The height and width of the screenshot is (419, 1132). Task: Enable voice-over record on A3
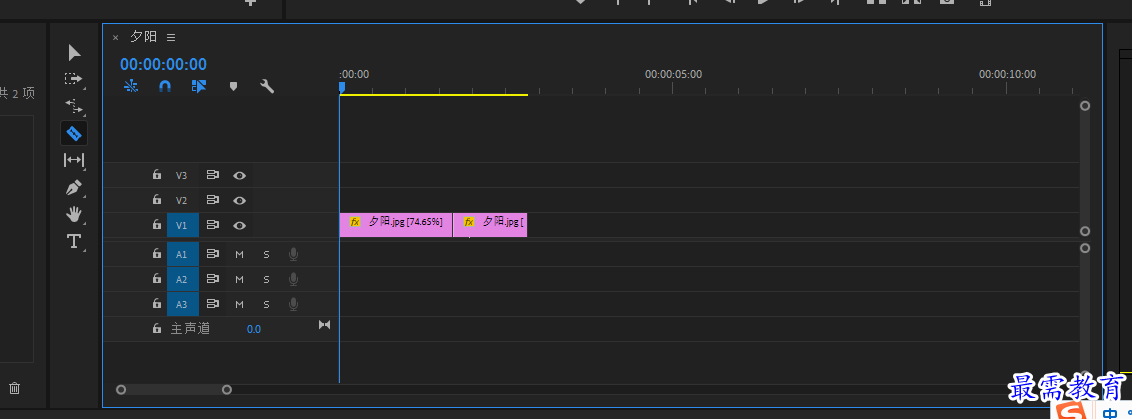pos(293,304)
